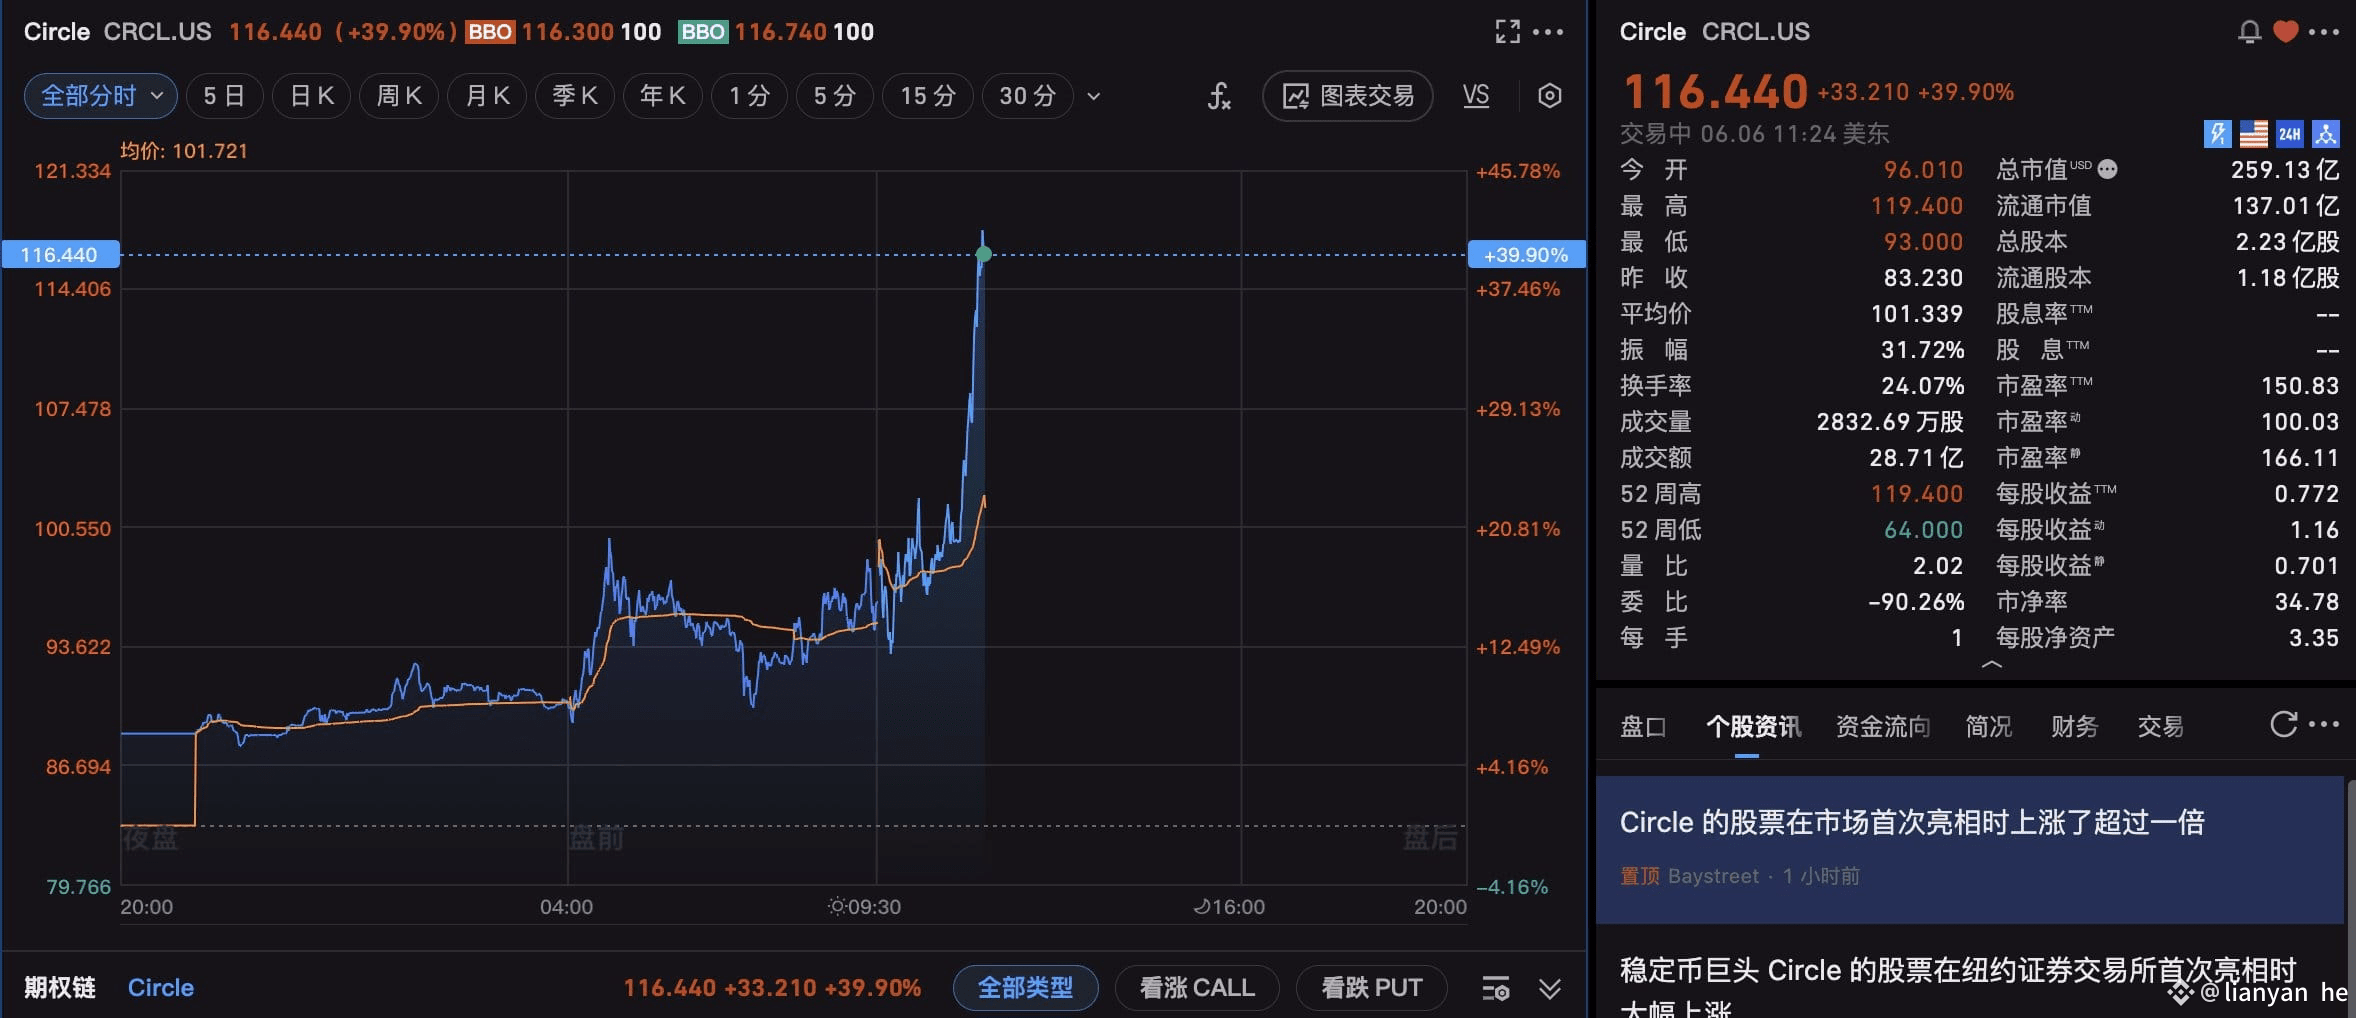Open the 财务 tab
Viewport: 2356px width, 1018px height.
pyautogui.click(x=2075, y=727)
